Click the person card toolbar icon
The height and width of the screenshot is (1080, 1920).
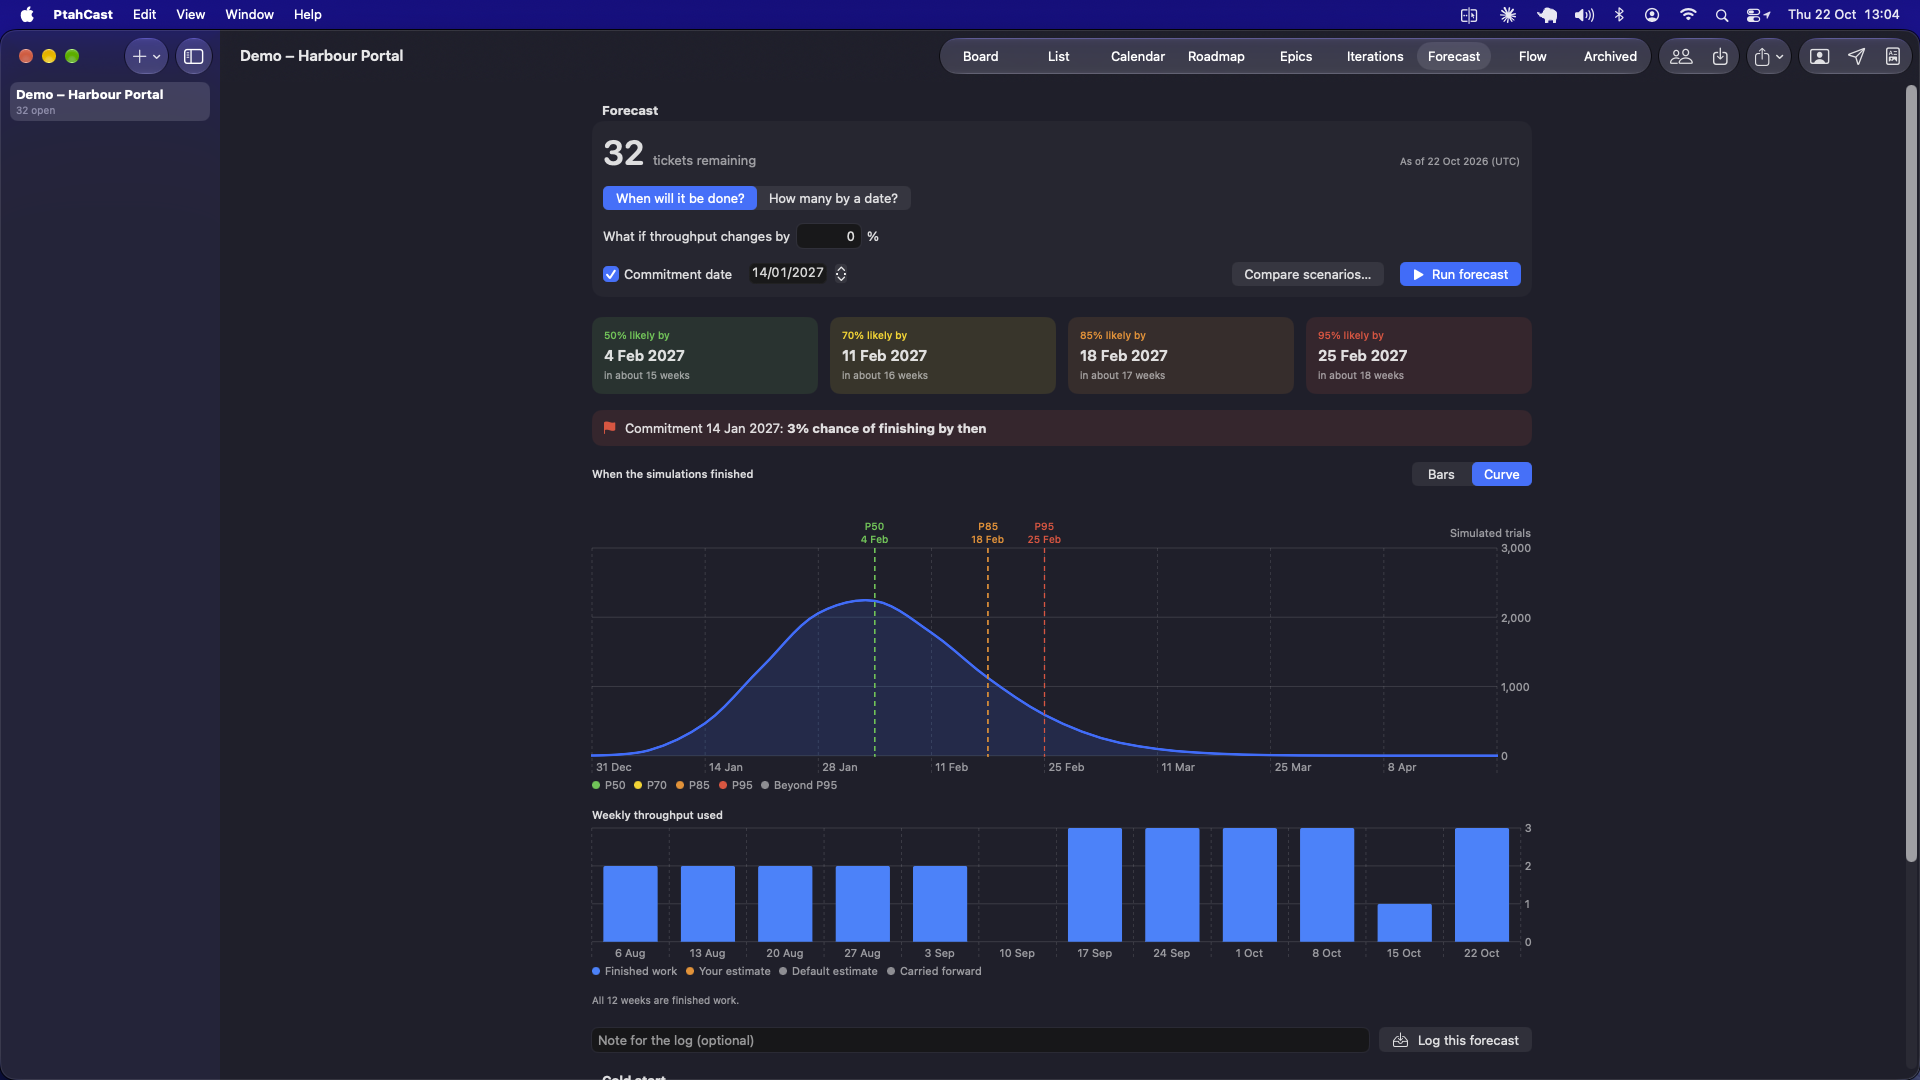(1820, 57)
